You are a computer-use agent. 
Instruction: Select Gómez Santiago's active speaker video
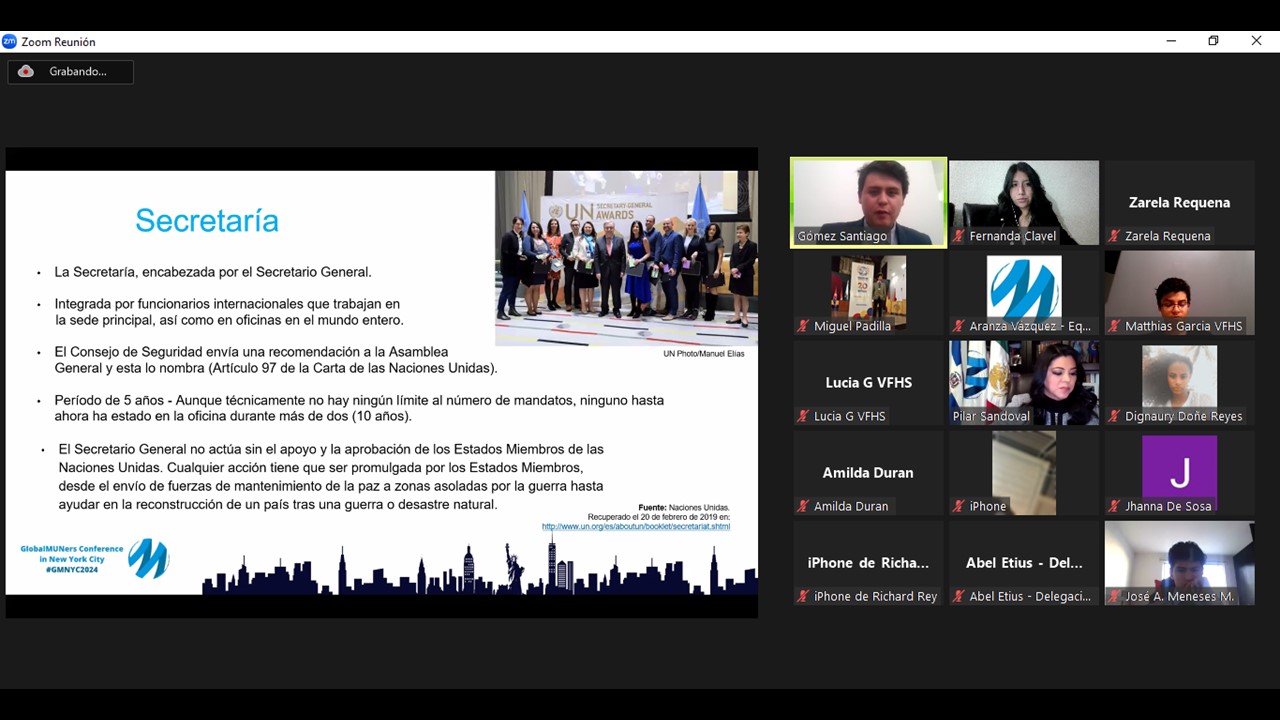868,200
